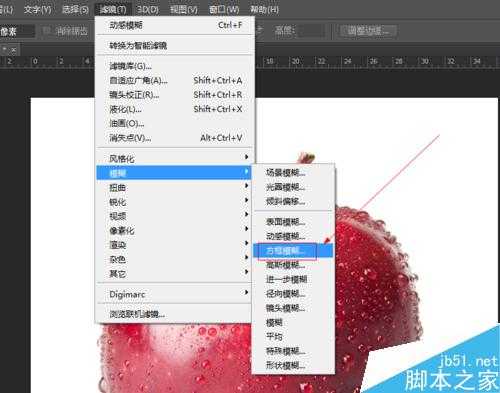This screenshot has height=393, width=500.
Task: Choose 形状模糊... shape blur
Action: coord(293,365)
